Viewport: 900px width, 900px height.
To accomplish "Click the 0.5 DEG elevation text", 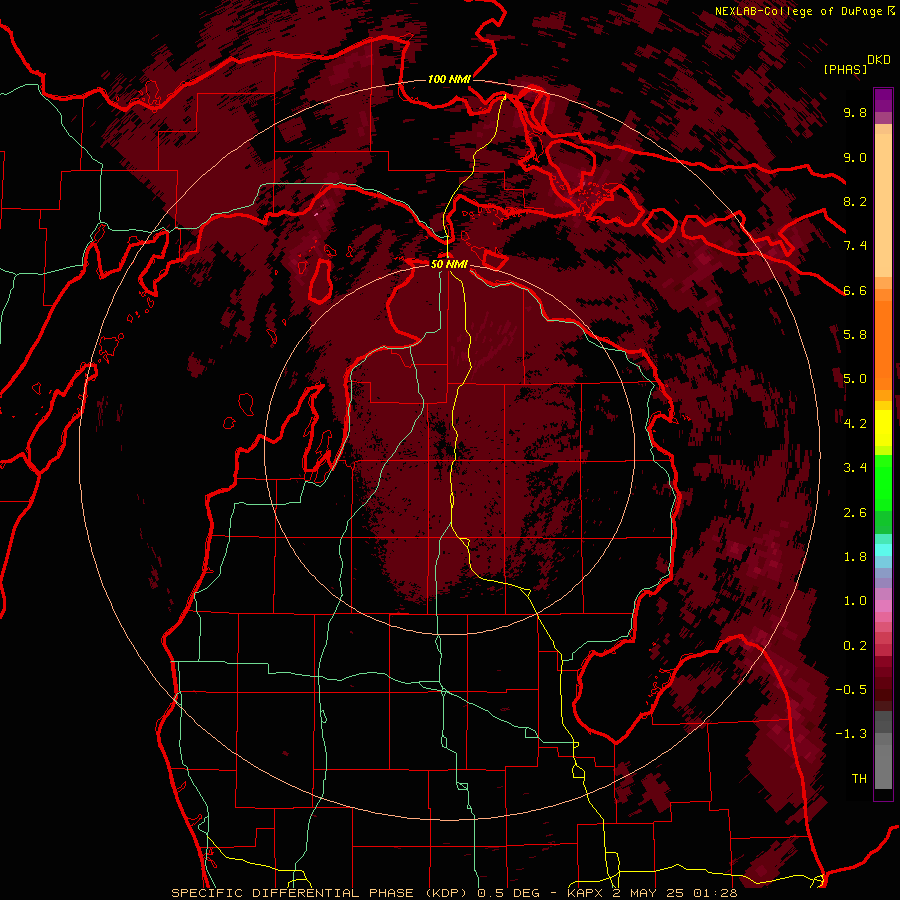I will click(x=507, y=893).
